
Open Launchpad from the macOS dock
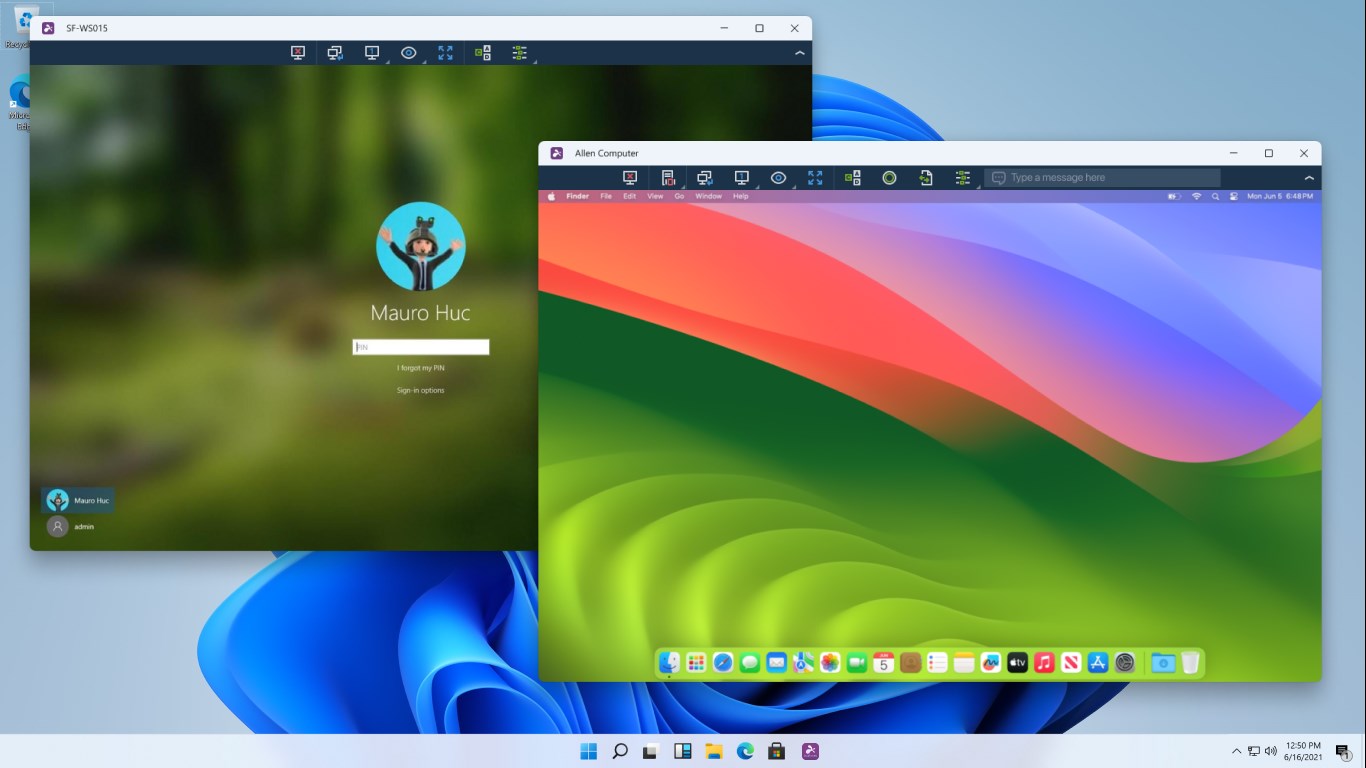pos(696,662)
